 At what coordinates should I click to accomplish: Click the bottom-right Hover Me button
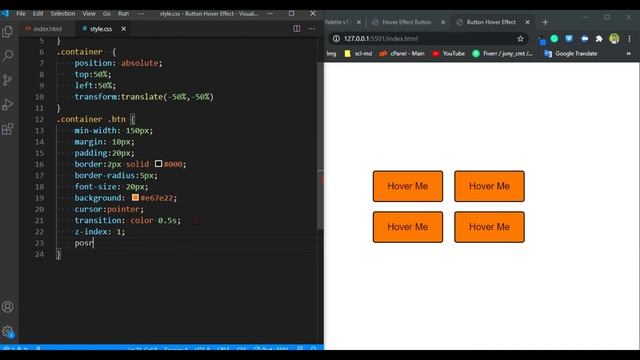(x=489, y=227)
